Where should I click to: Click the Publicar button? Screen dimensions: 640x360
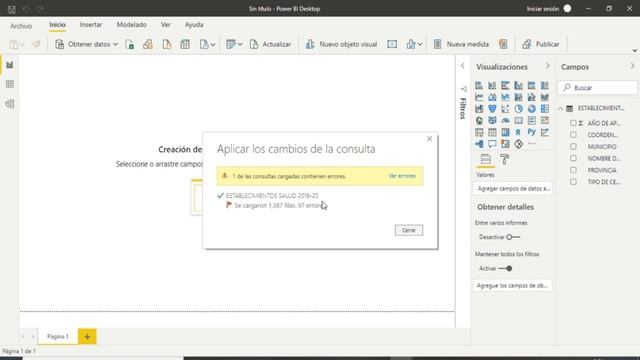tap(541, 44)
